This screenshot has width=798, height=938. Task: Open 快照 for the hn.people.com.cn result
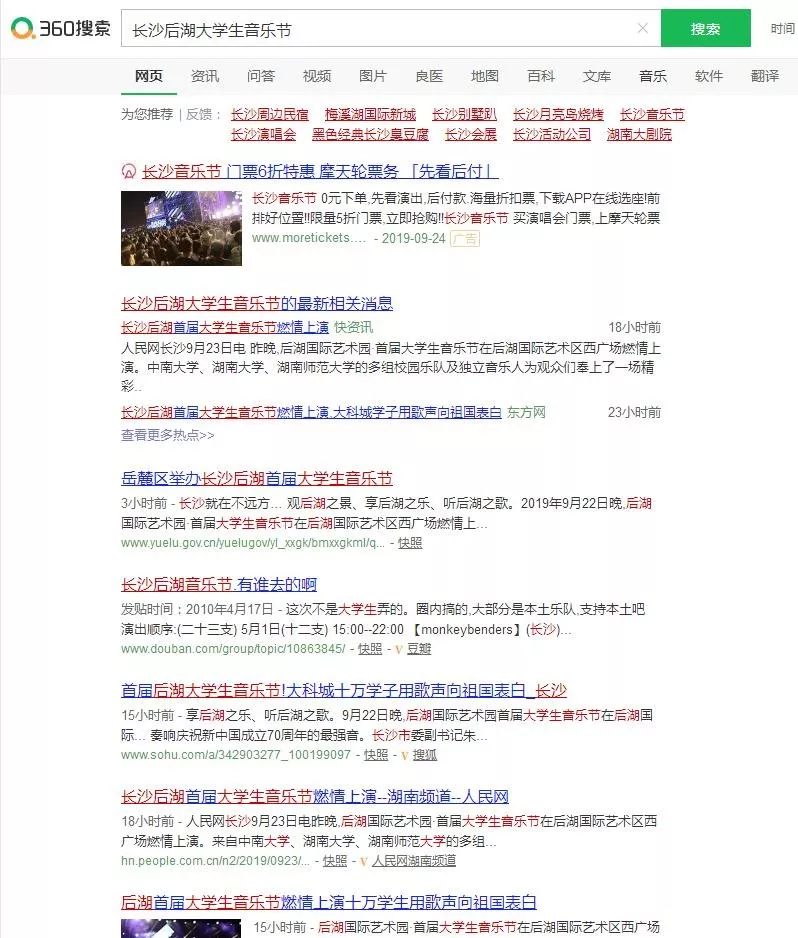[x=334, y=860]
